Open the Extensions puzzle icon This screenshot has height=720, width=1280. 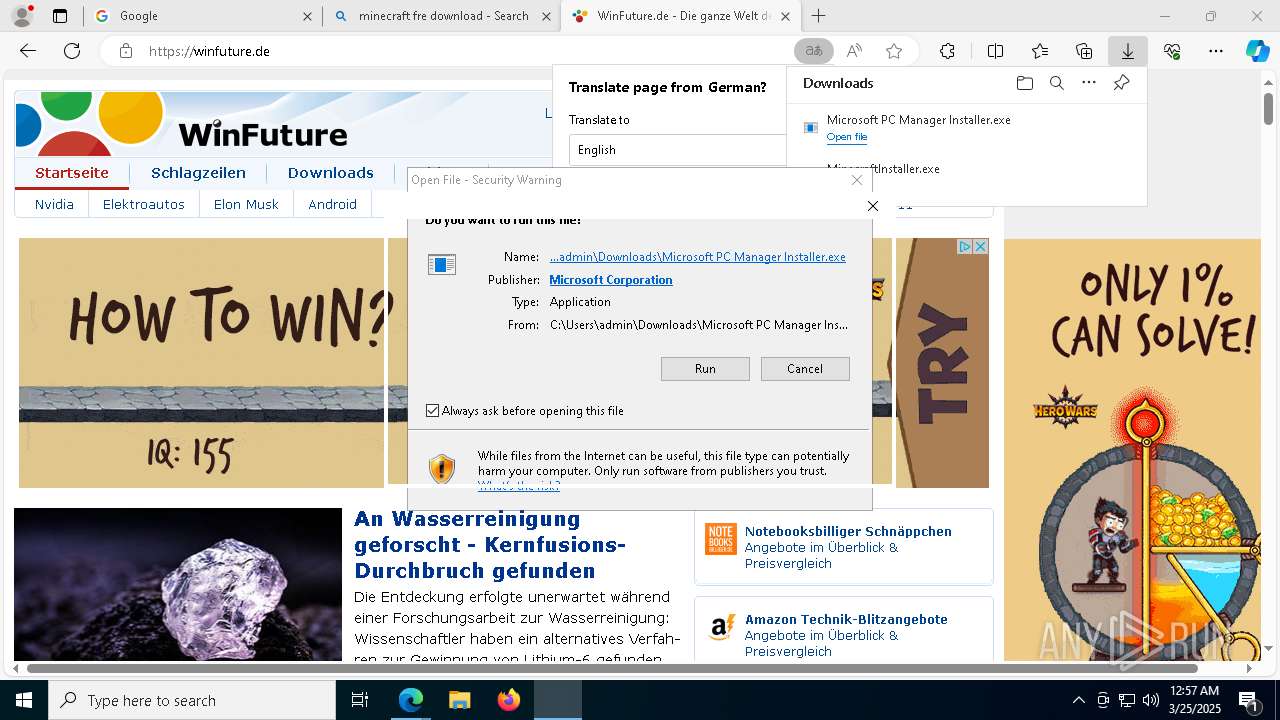pyautogui.click(x=947, y=51)
